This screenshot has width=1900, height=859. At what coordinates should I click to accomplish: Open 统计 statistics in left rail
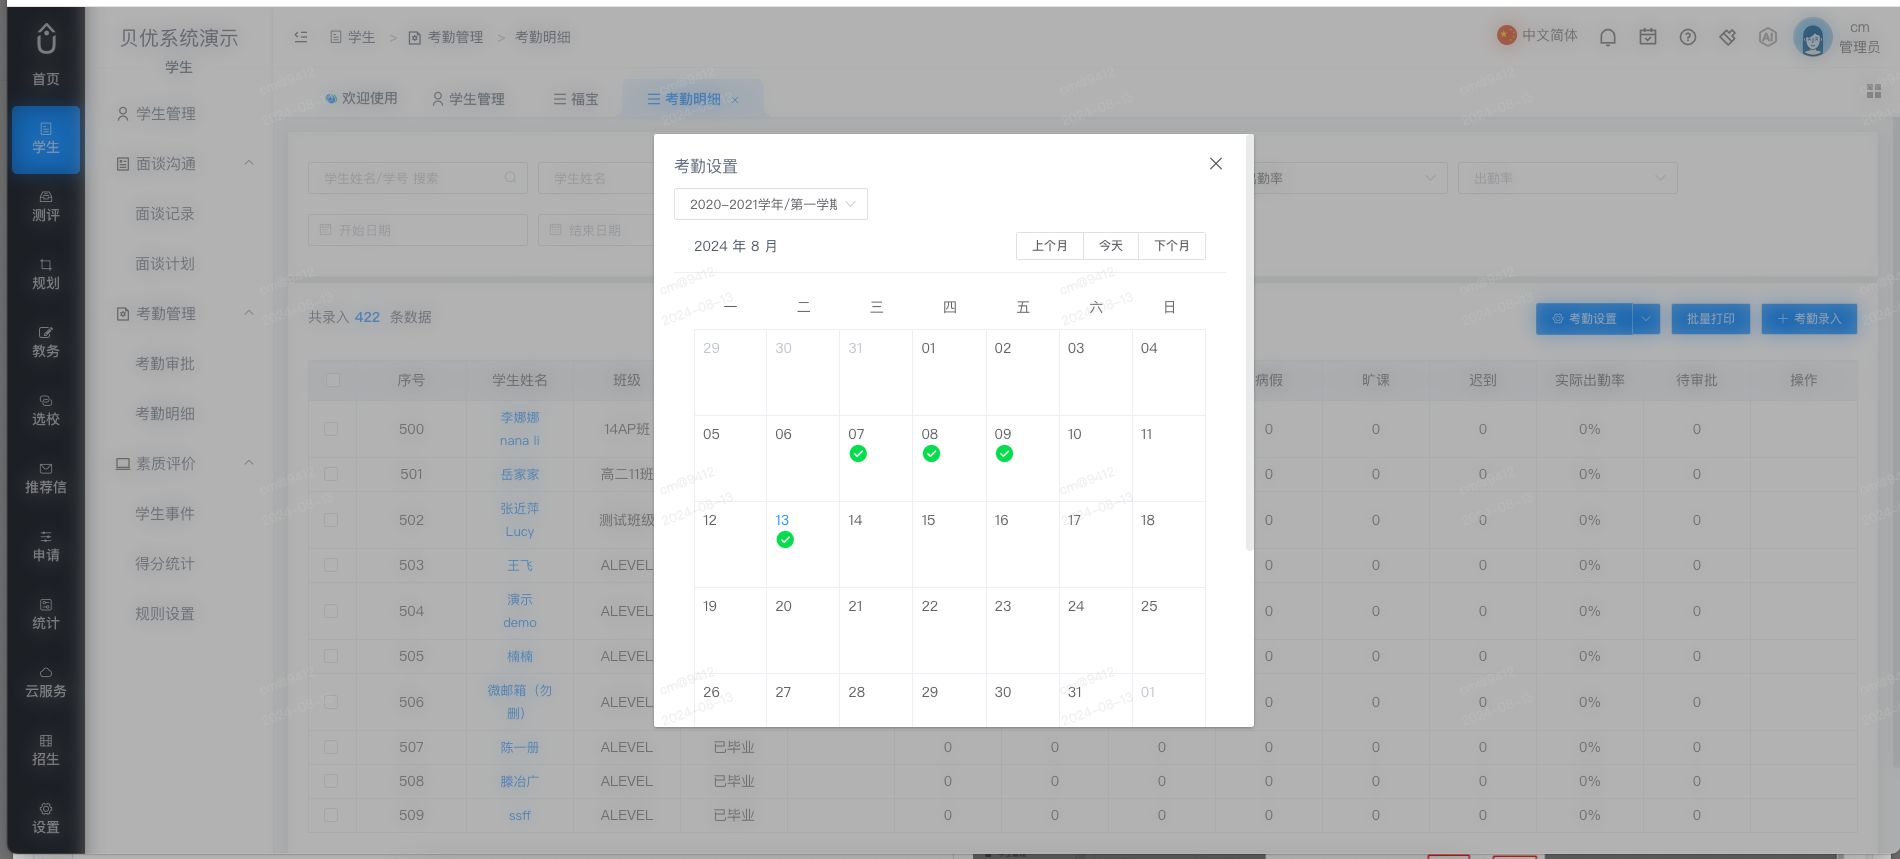click(46, 614)
